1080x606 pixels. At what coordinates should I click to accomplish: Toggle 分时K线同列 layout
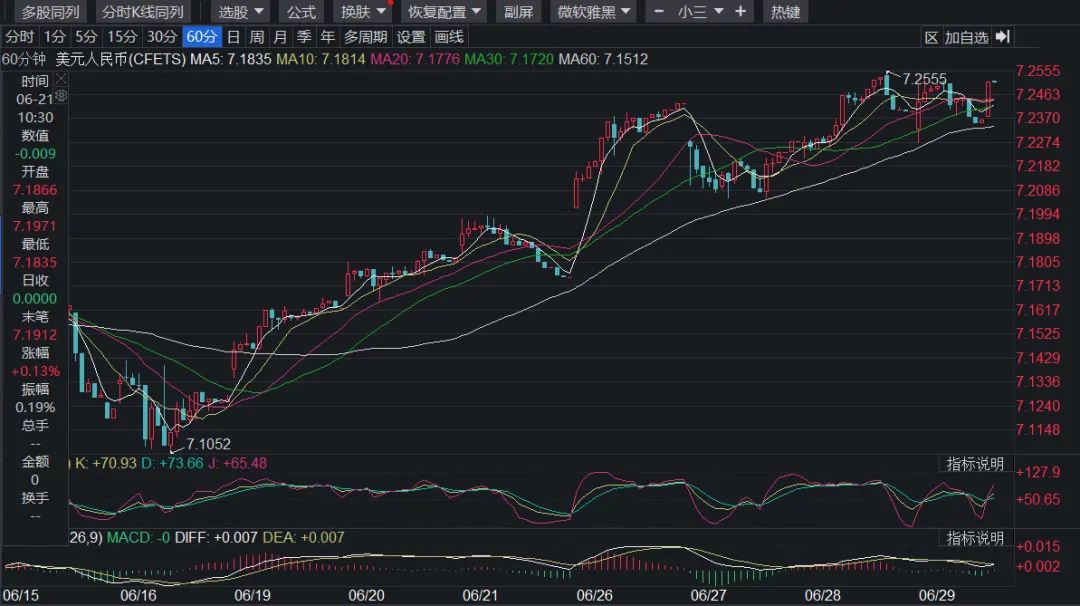click(143, 12)
